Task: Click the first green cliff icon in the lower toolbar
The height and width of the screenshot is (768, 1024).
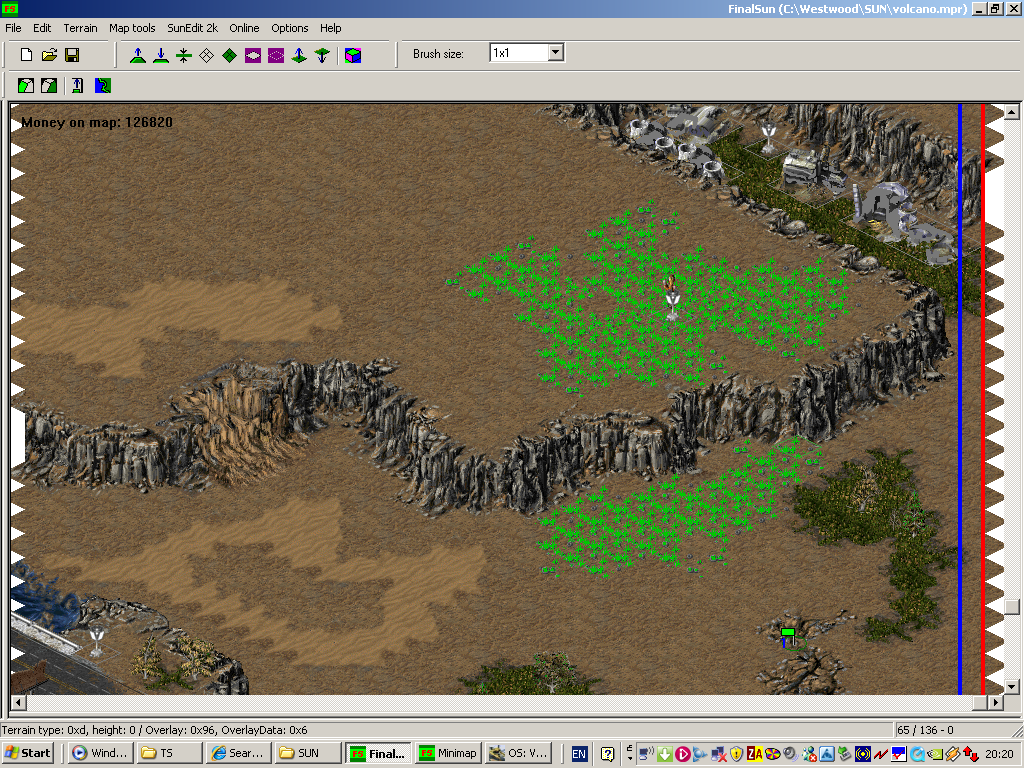Action: click(26, 86)
